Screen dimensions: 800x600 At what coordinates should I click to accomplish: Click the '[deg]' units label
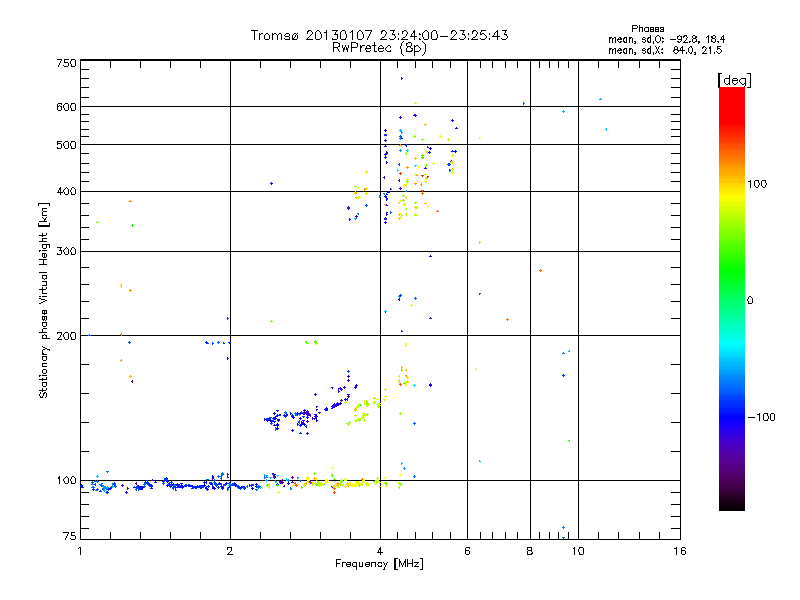(734, 80)
